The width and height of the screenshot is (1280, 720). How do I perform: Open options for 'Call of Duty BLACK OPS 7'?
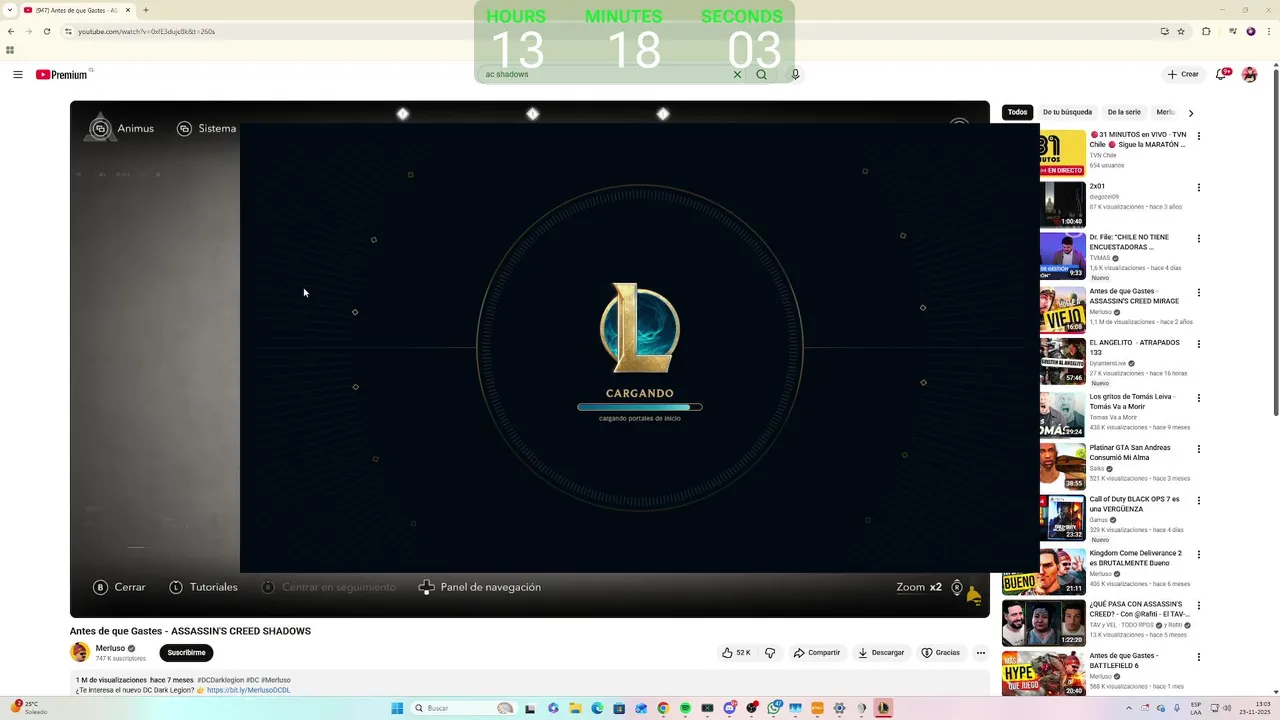(1199, 501)
